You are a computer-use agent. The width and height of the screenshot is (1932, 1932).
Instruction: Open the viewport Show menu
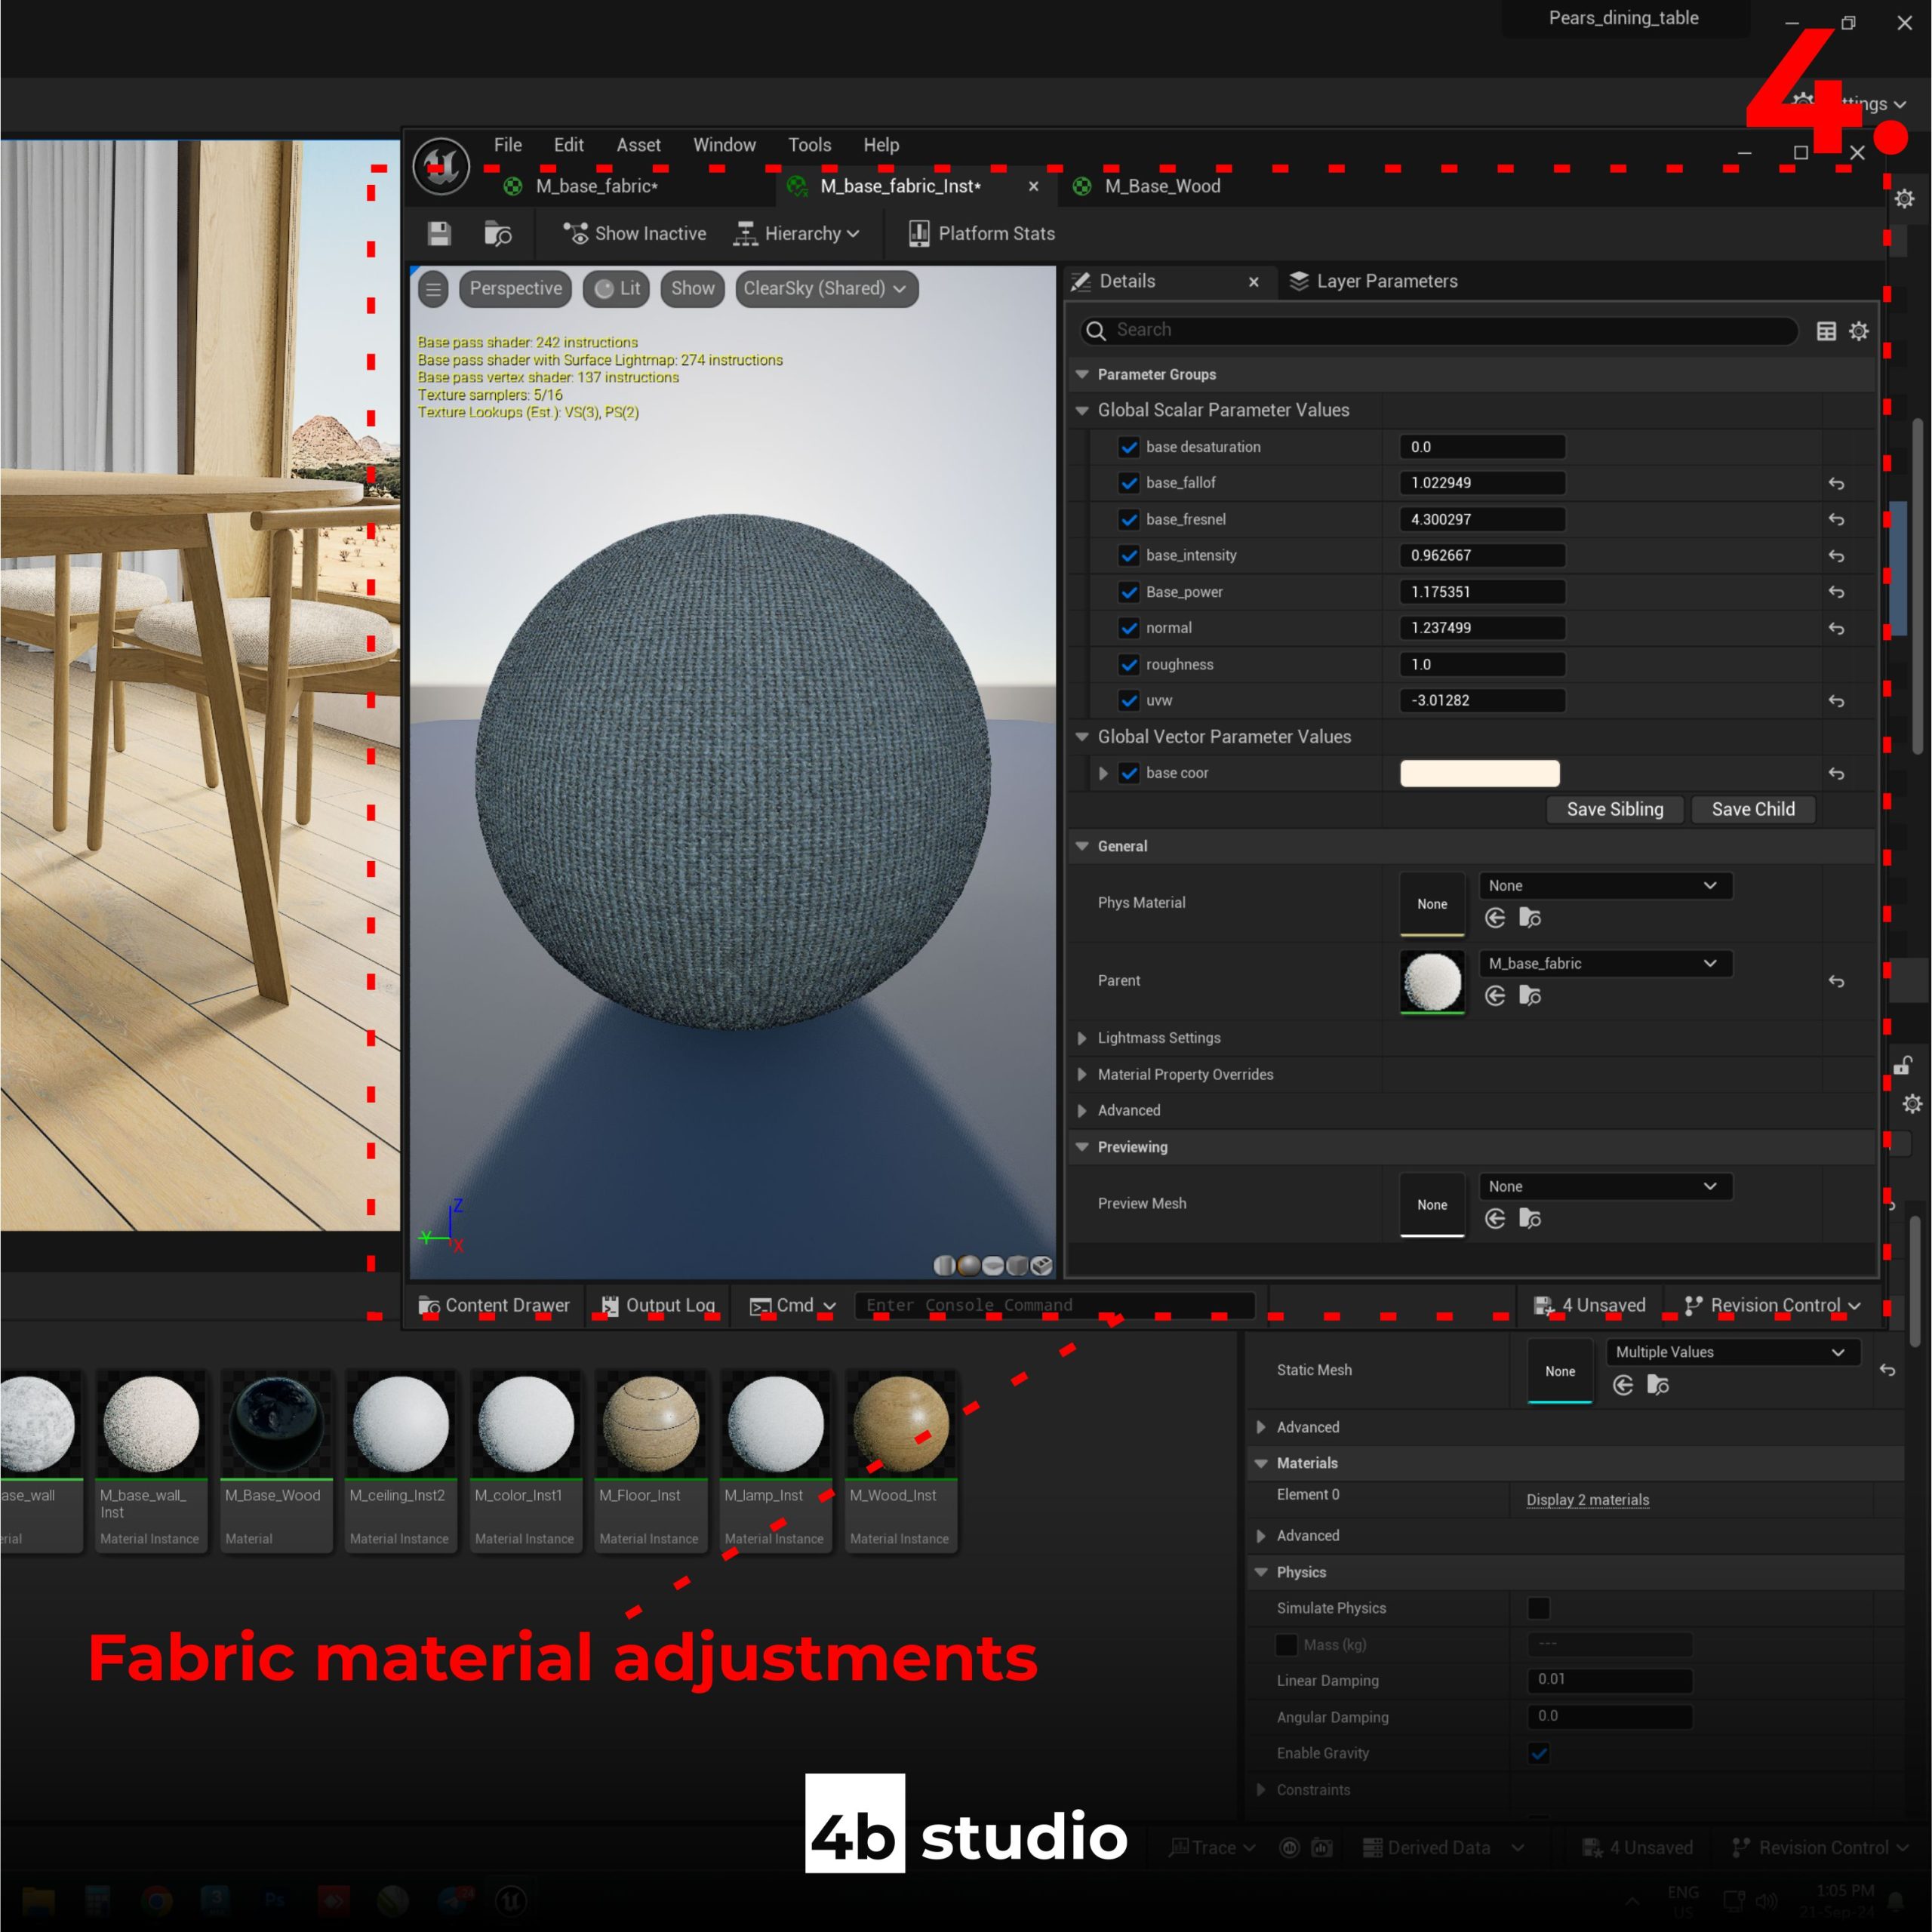[692, 289]
